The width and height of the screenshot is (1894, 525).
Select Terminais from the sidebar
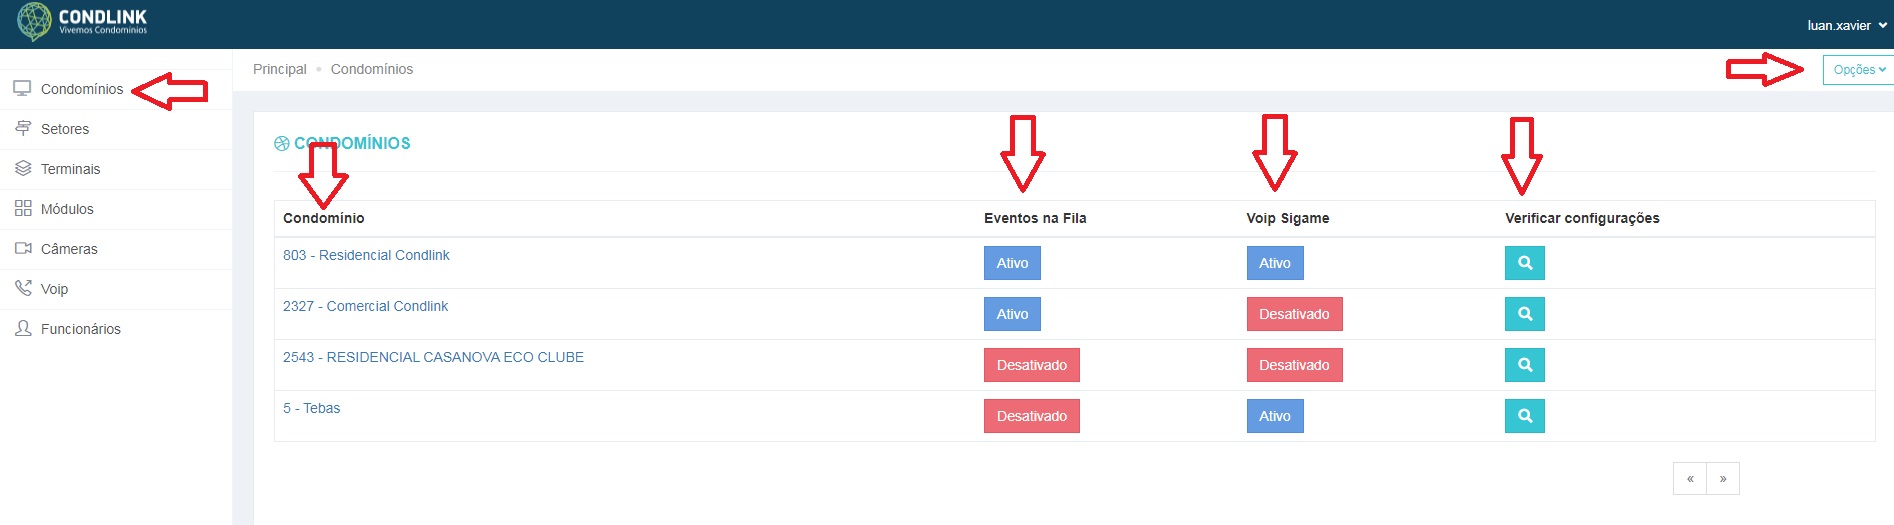click(x=70, y=169)
